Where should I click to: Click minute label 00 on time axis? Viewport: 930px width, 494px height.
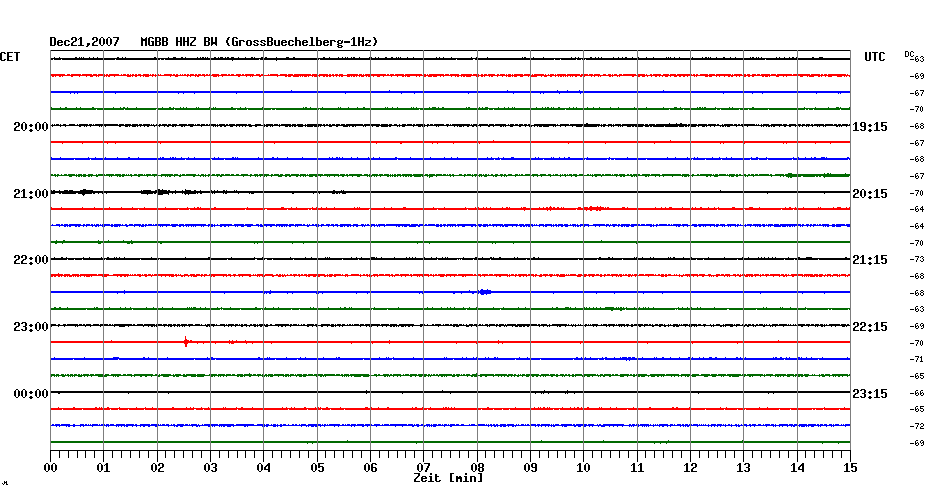[x=51, y=468]
